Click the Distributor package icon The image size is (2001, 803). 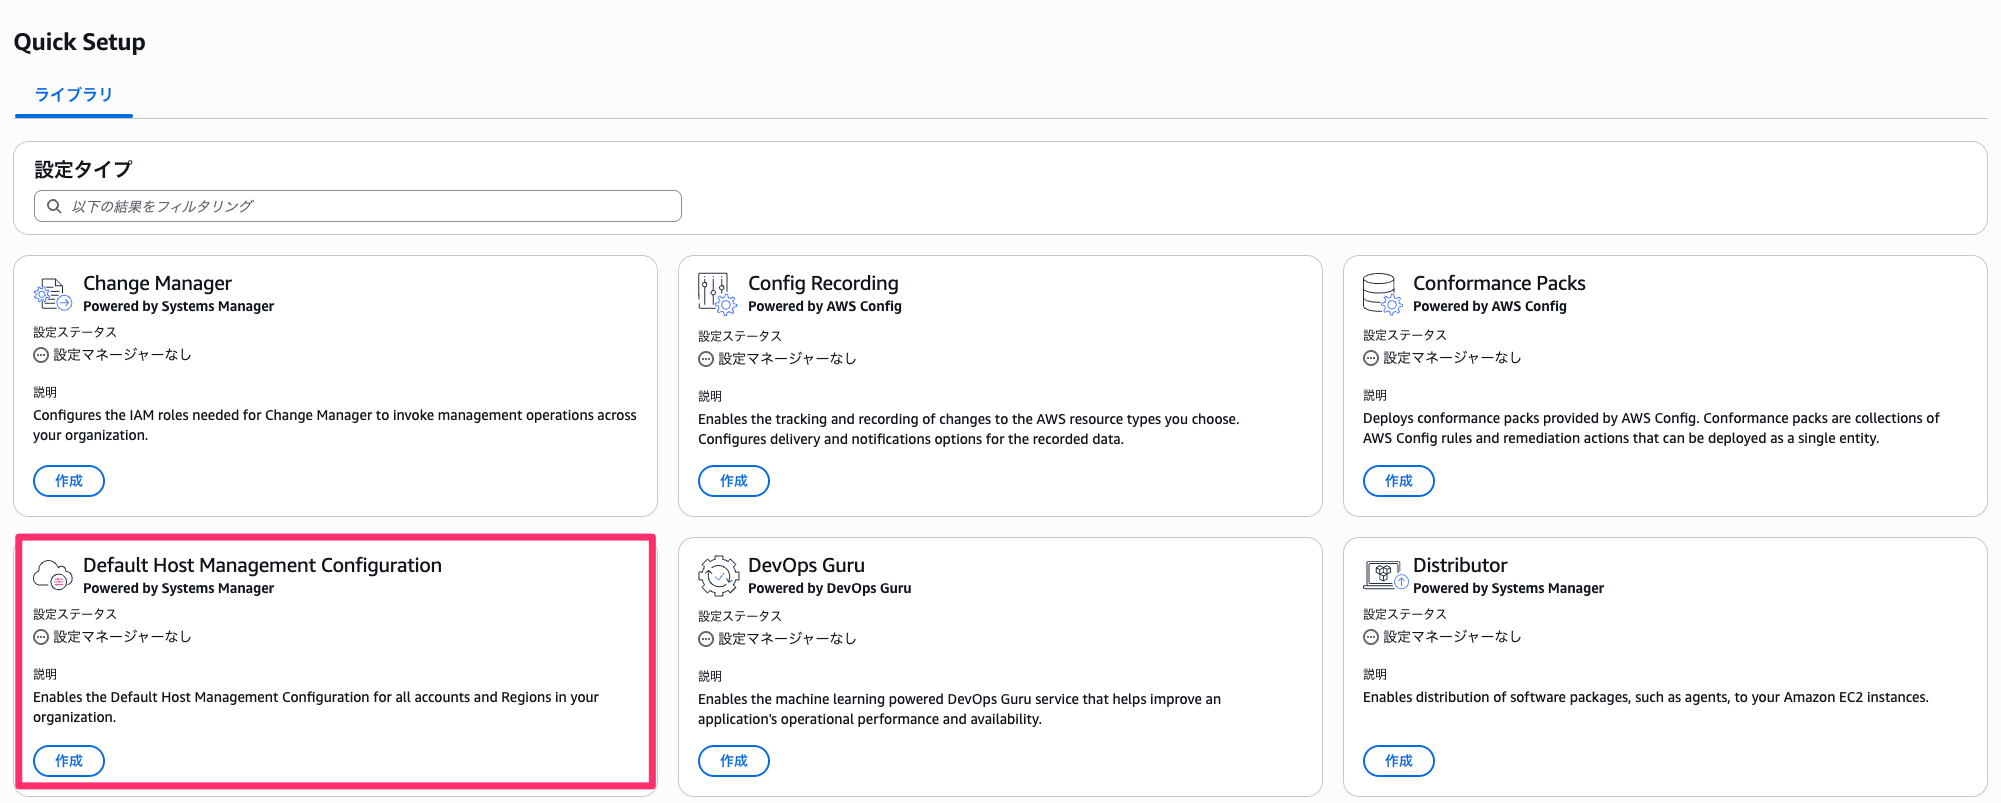pos(1386,575)
